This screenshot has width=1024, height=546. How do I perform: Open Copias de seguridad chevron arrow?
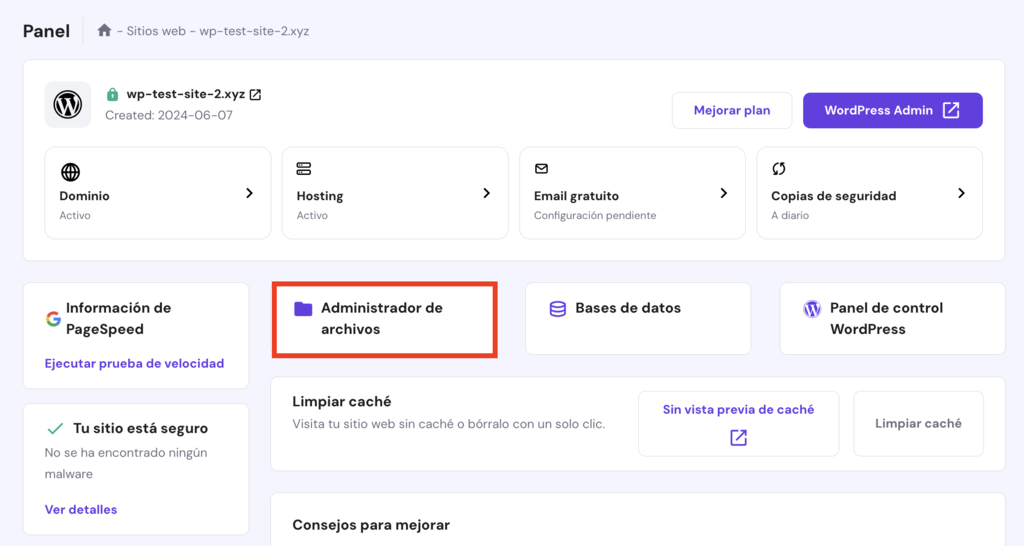coord(960,193)
